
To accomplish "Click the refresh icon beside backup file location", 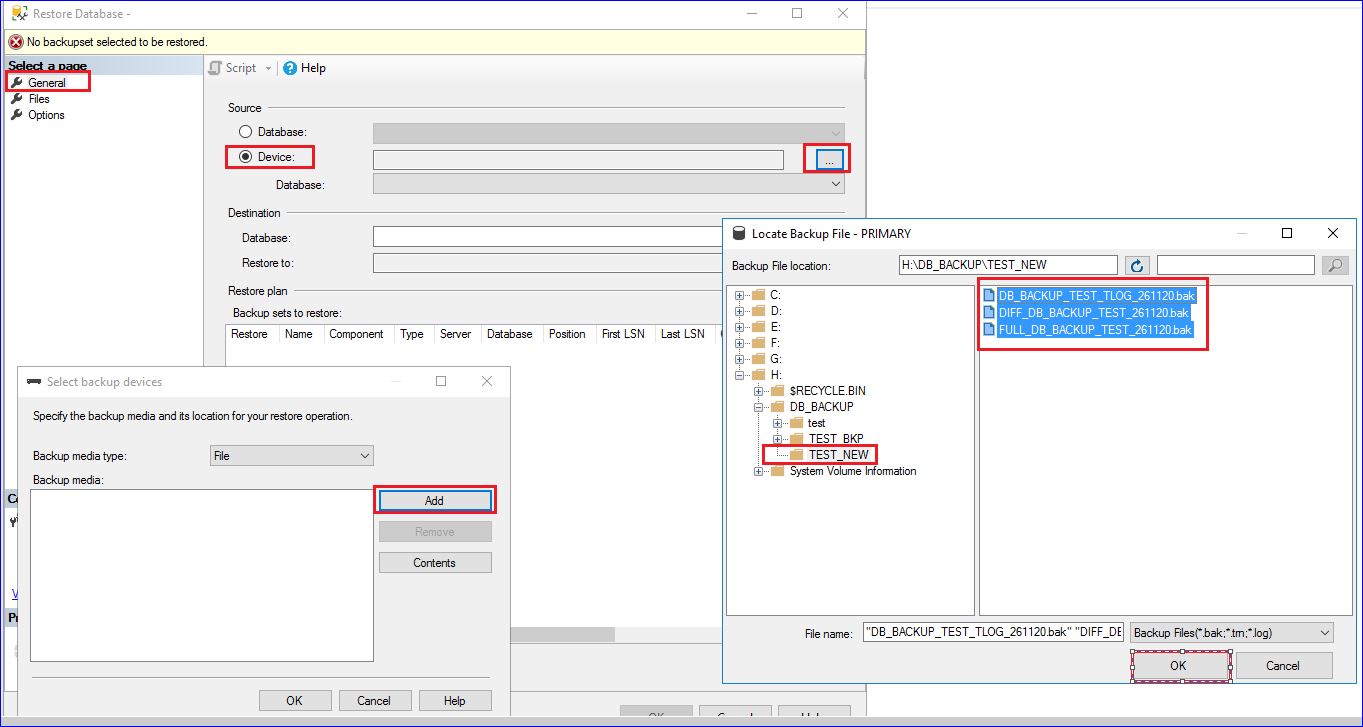I will [x=1137, y=265].
